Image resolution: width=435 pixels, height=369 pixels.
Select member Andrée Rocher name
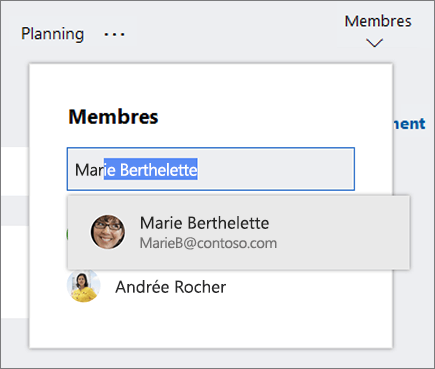[171, 287]
